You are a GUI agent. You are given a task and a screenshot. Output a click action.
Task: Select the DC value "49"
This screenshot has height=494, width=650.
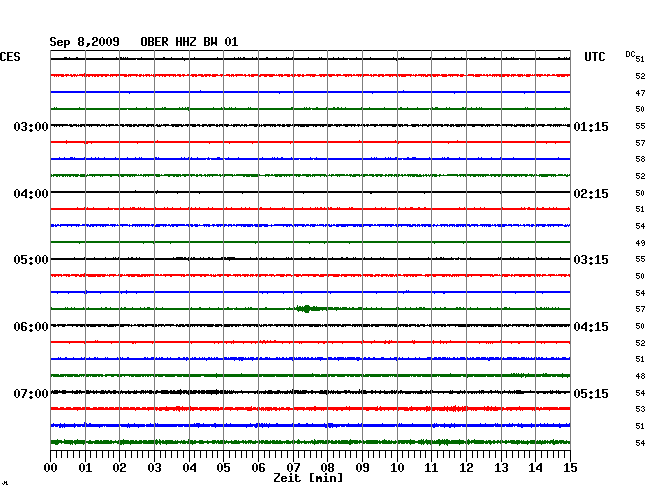(x=640, y=243)
